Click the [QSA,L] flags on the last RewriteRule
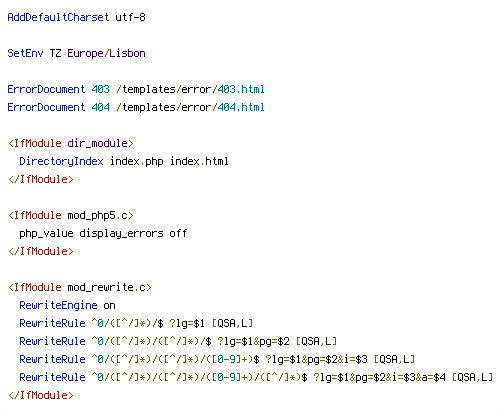 tap(472, 377)
